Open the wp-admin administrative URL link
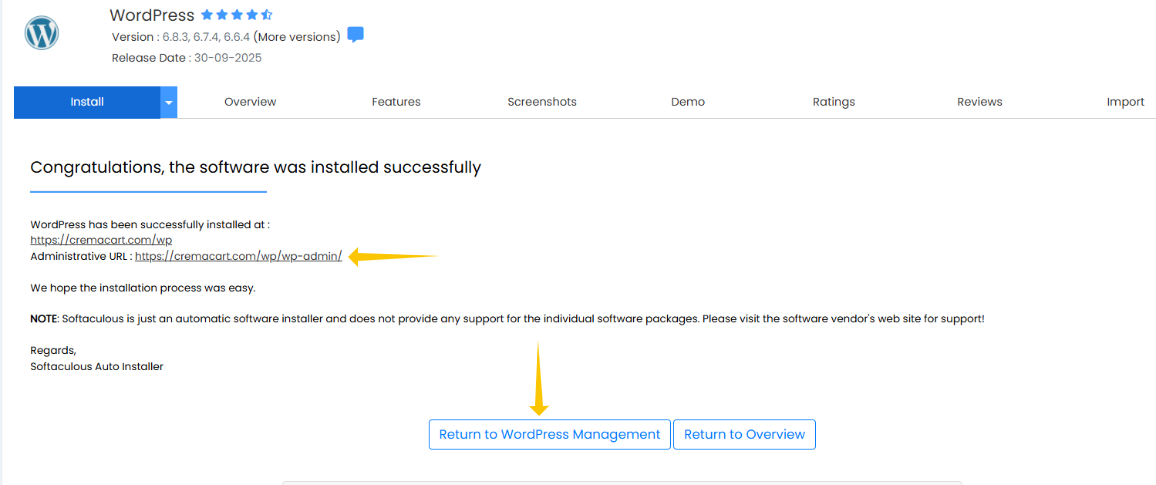The height and width of the screenshot is (485, 1156). point(239,257)
